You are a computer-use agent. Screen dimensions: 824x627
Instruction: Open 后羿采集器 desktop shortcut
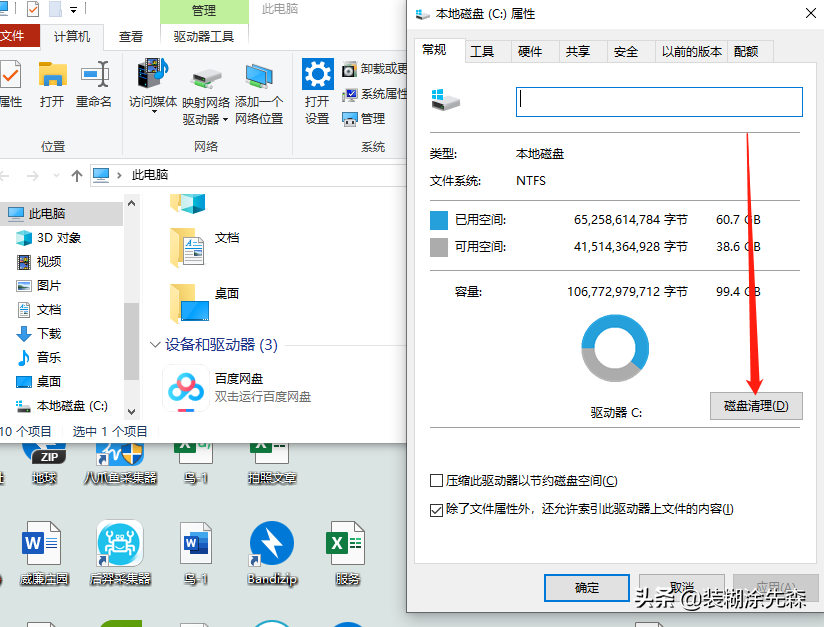coord(120,543)
